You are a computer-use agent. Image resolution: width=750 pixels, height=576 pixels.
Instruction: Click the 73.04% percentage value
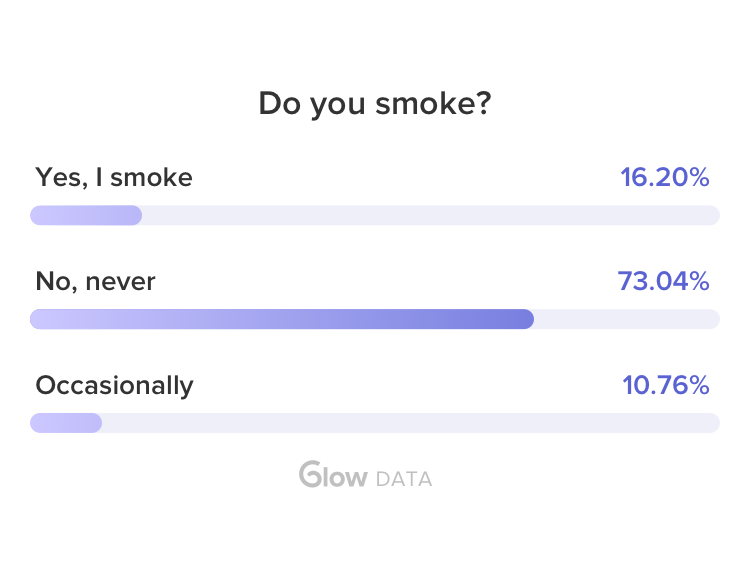point(663,282)
